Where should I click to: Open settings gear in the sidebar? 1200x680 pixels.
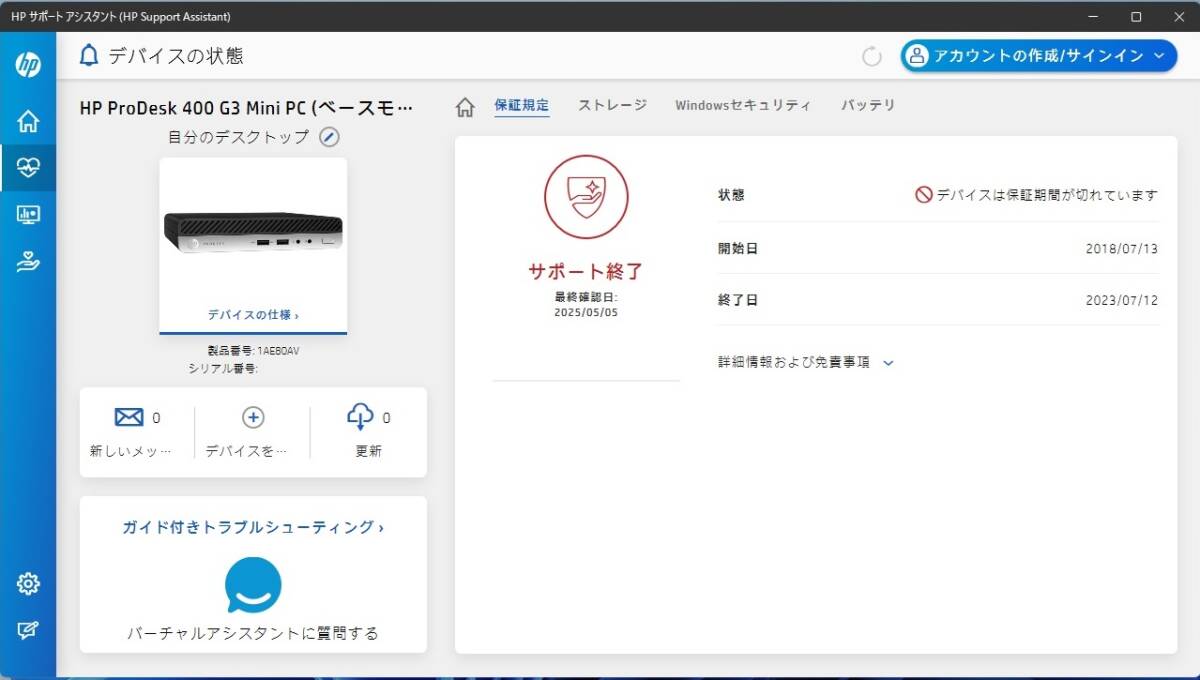[x=28, y=584]
